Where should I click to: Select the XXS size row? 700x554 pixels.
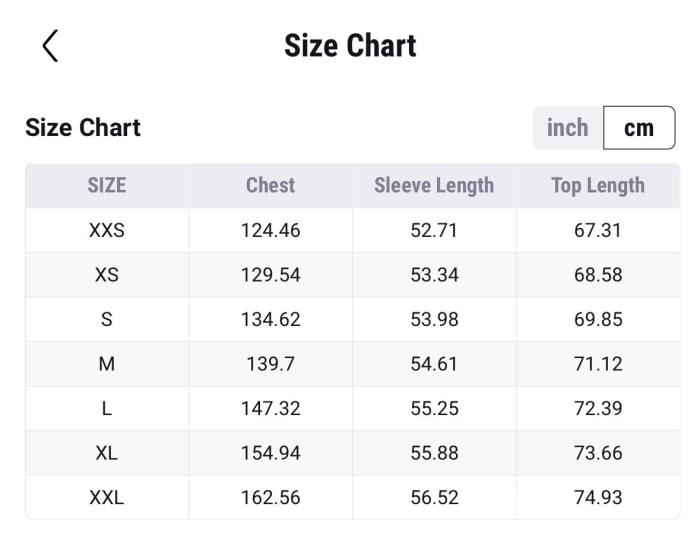pos(107,230)
